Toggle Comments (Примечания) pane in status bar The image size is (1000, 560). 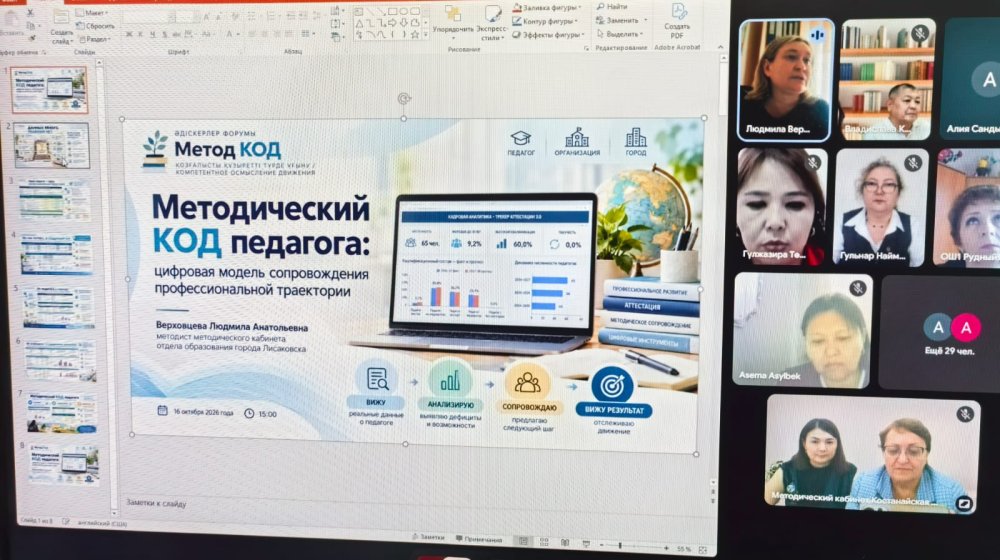point(479,539)
